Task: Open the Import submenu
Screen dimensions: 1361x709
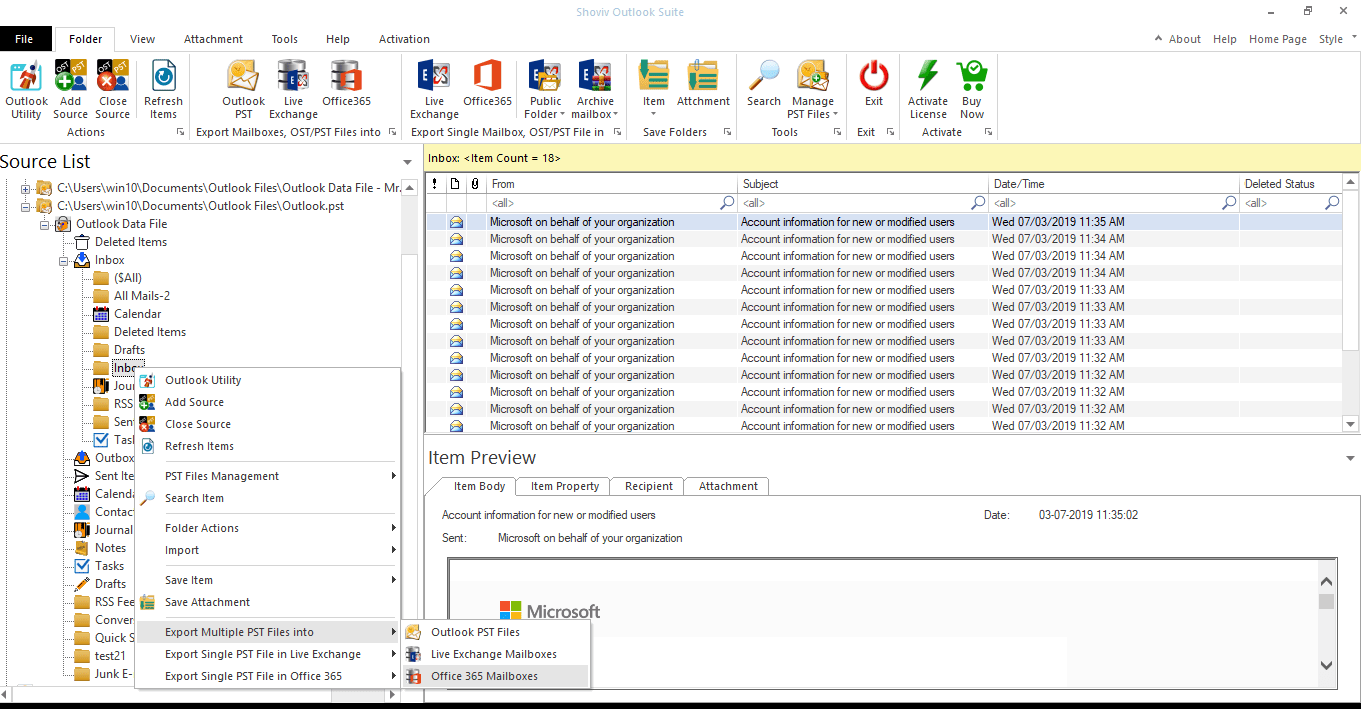Action: pyautogui.click(x=268, y=550)
